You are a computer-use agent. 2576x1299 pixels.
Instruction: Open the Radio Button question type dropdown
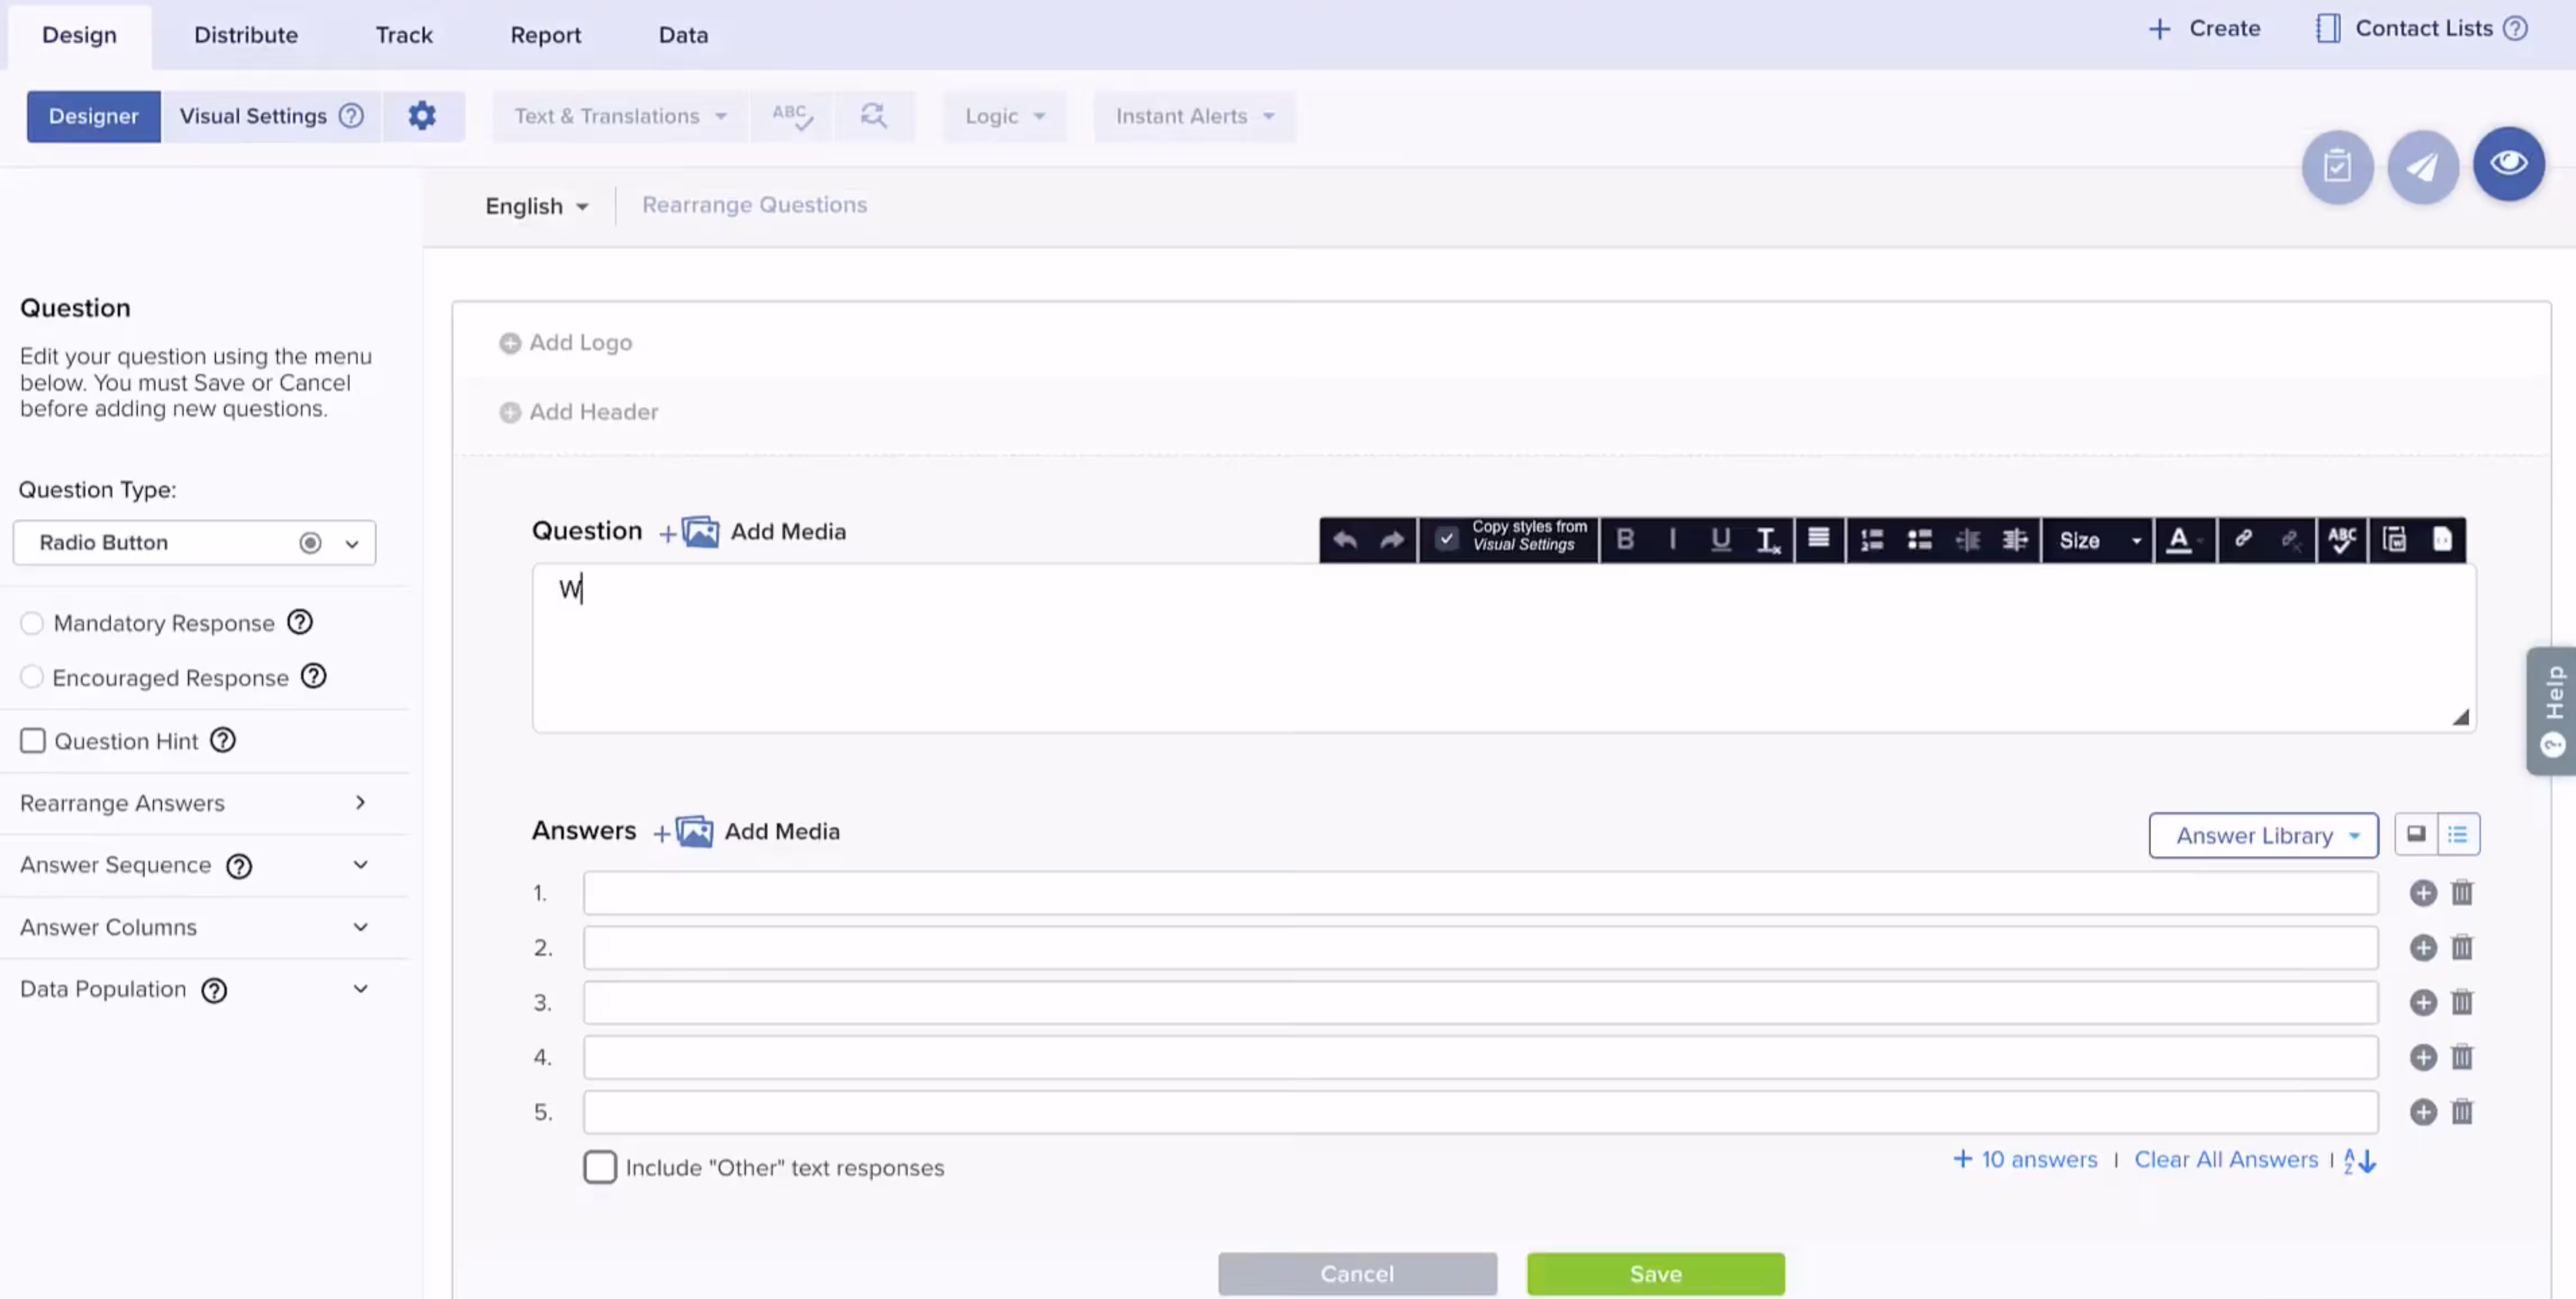(x=194, y=542)
